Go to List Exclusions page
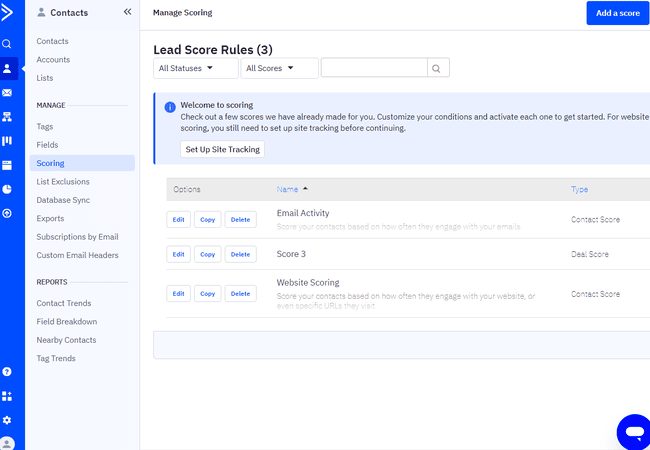650x450 pixels. 63,182
